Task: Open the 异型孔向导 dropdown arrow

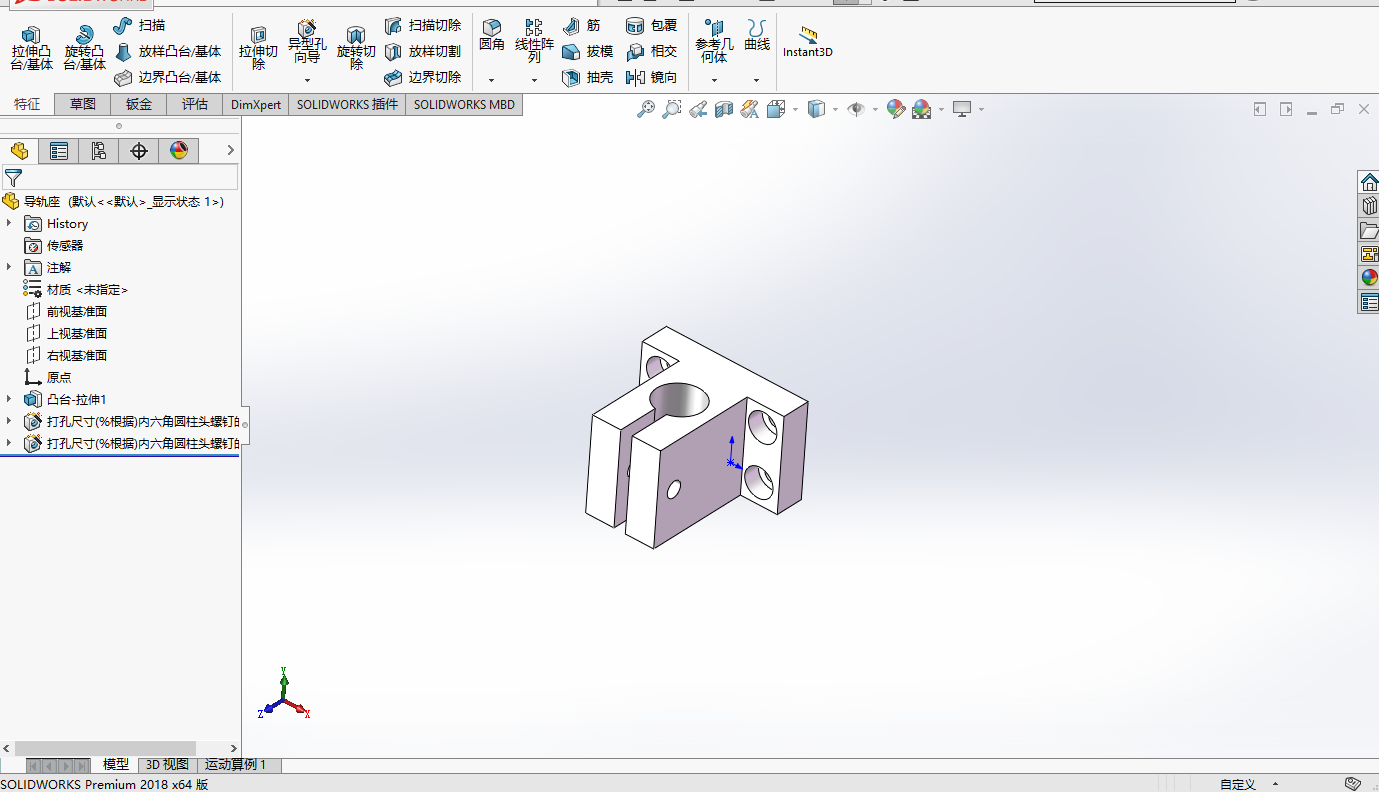Action: (307, 80)
